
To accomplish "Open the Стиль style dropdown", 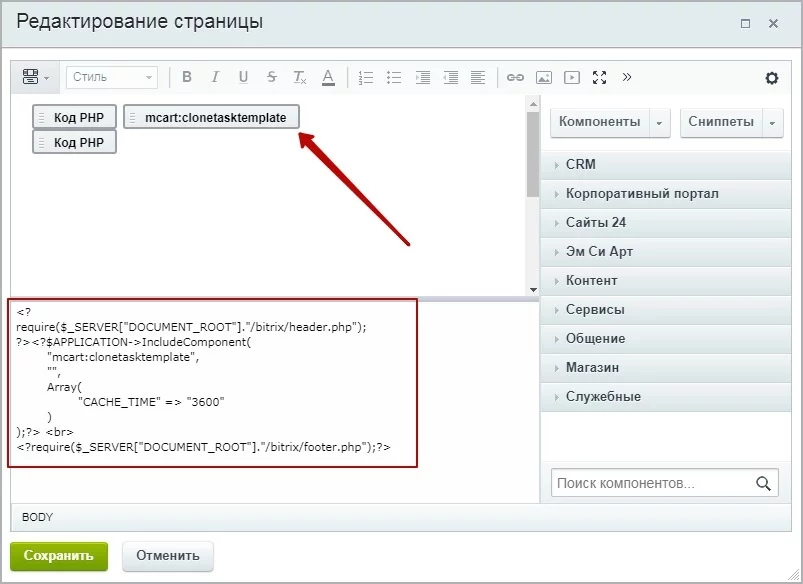I will tap(112, 77).
